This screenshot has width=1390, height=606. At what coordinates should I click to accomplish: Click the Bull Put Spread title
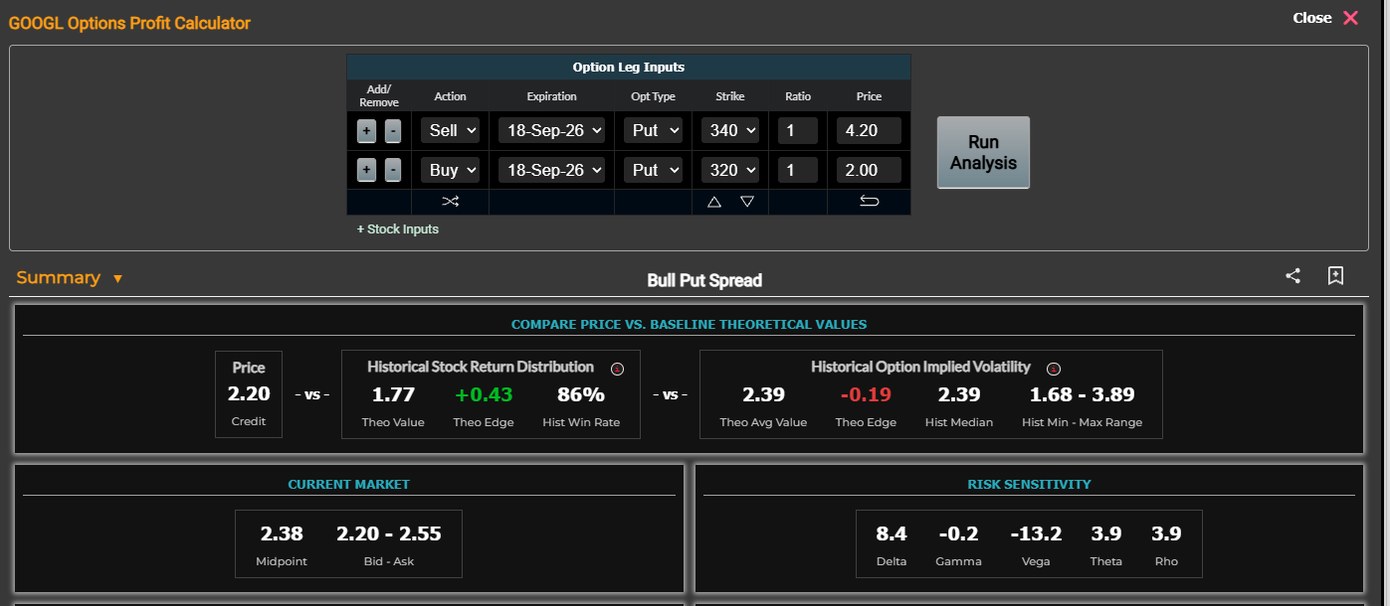(x=704, y=280)
